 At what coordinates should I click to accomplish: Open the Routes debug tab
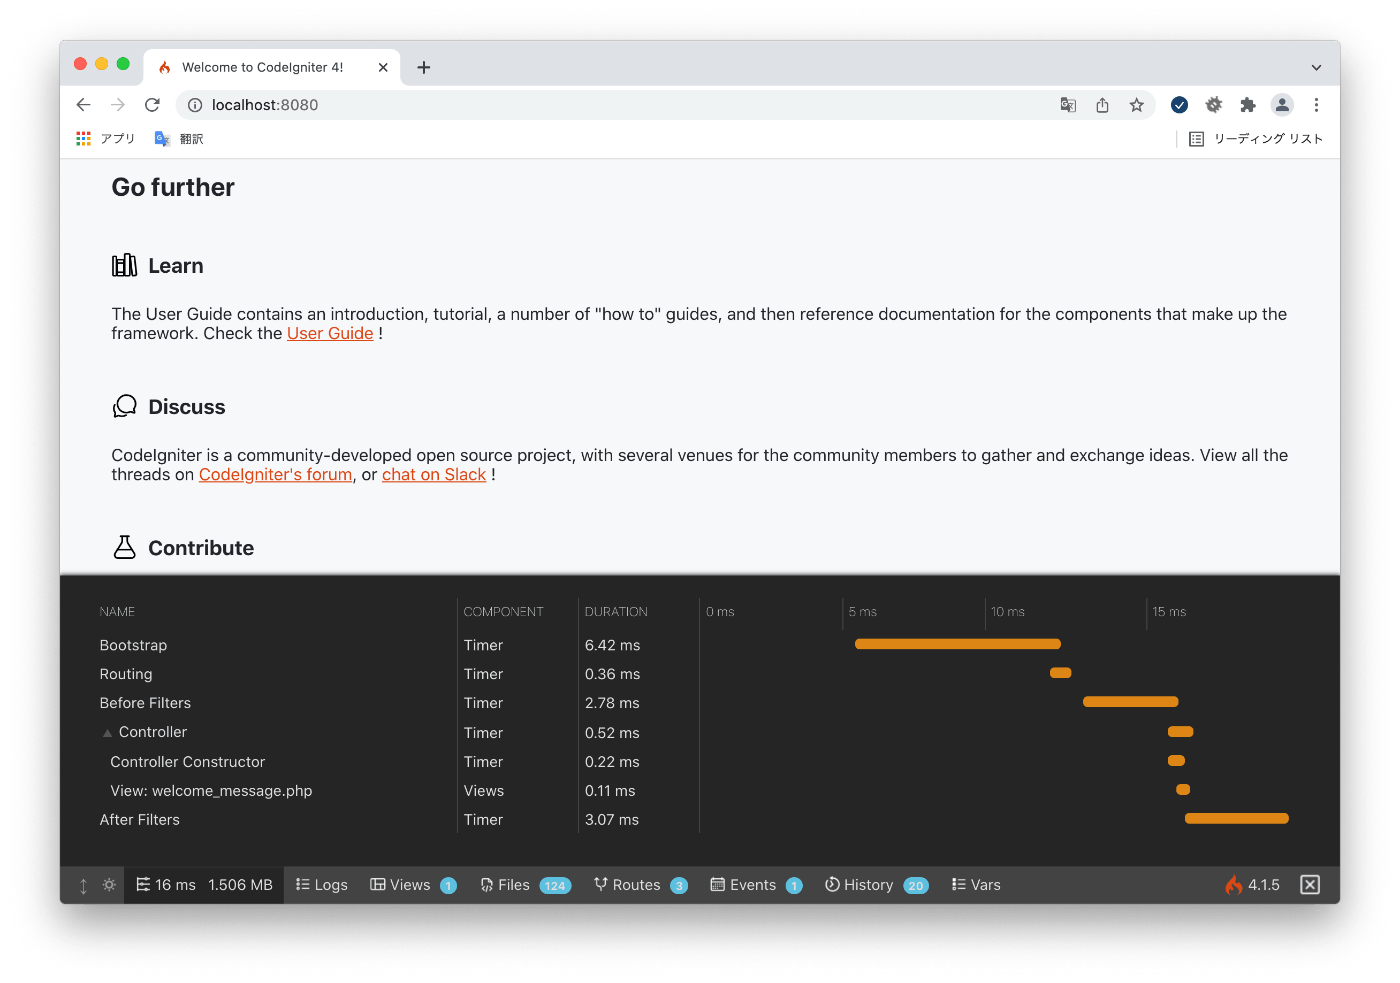click(x=640, y=885)
